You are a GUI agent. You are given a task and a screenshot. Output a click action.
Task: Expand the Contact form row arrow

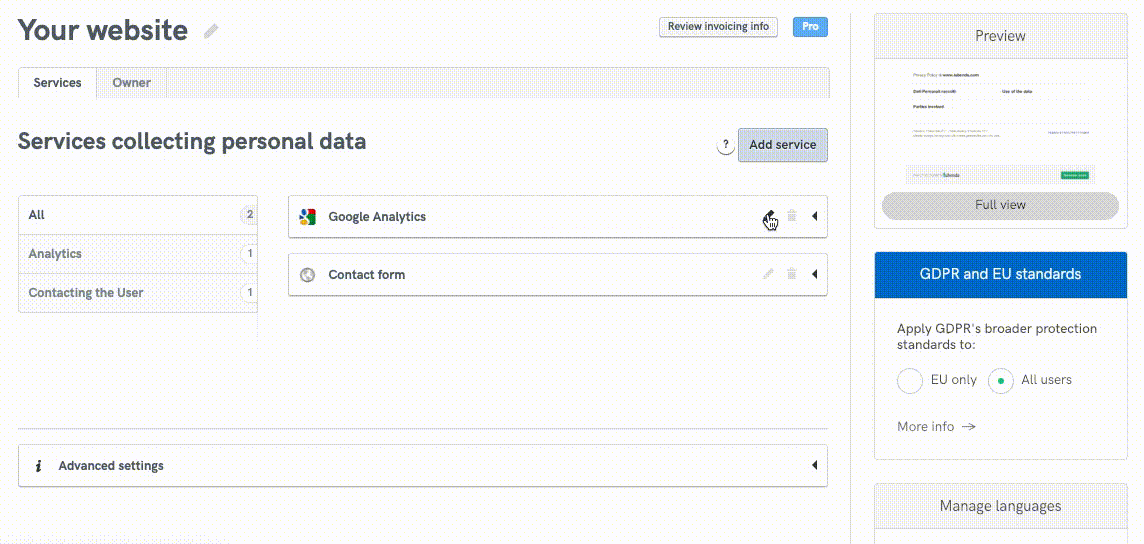(x=814, y=274)
